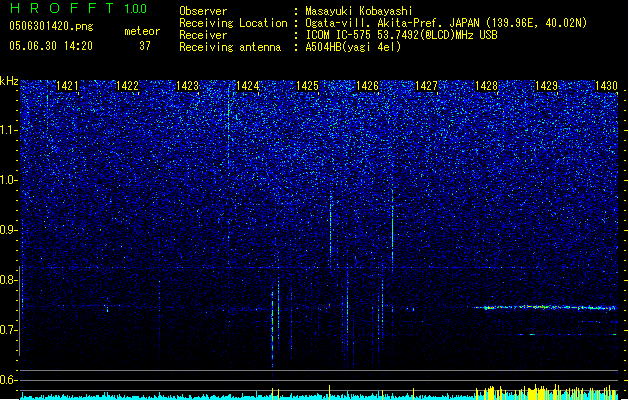Image resolution: width=629 pixels, height=400 pixels.
Task: Click time marker 1429 on the axis
Action: click(546, 86)
